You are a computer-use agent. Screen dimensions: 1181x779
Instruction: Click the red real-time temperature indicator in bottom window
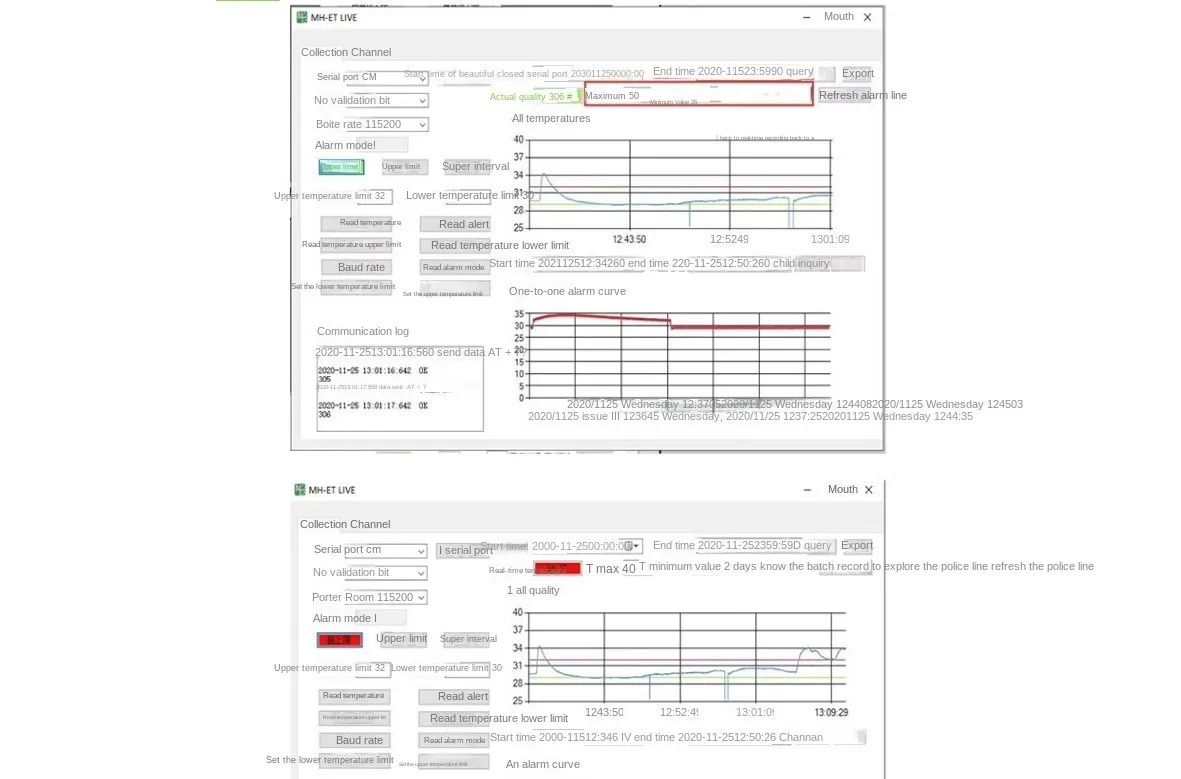(x=558, y=569)
